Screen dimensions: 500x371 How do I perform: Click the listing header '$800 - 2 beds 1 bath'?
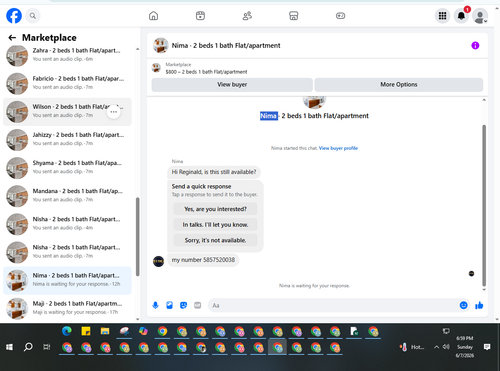[x=206, y=72]
